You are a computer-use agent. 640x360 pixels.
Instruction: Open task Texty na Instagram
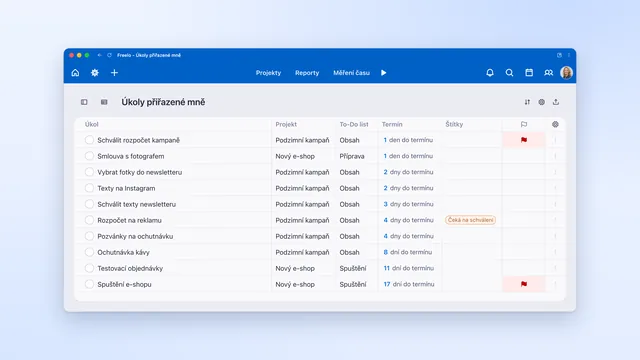tap(126, 188)
